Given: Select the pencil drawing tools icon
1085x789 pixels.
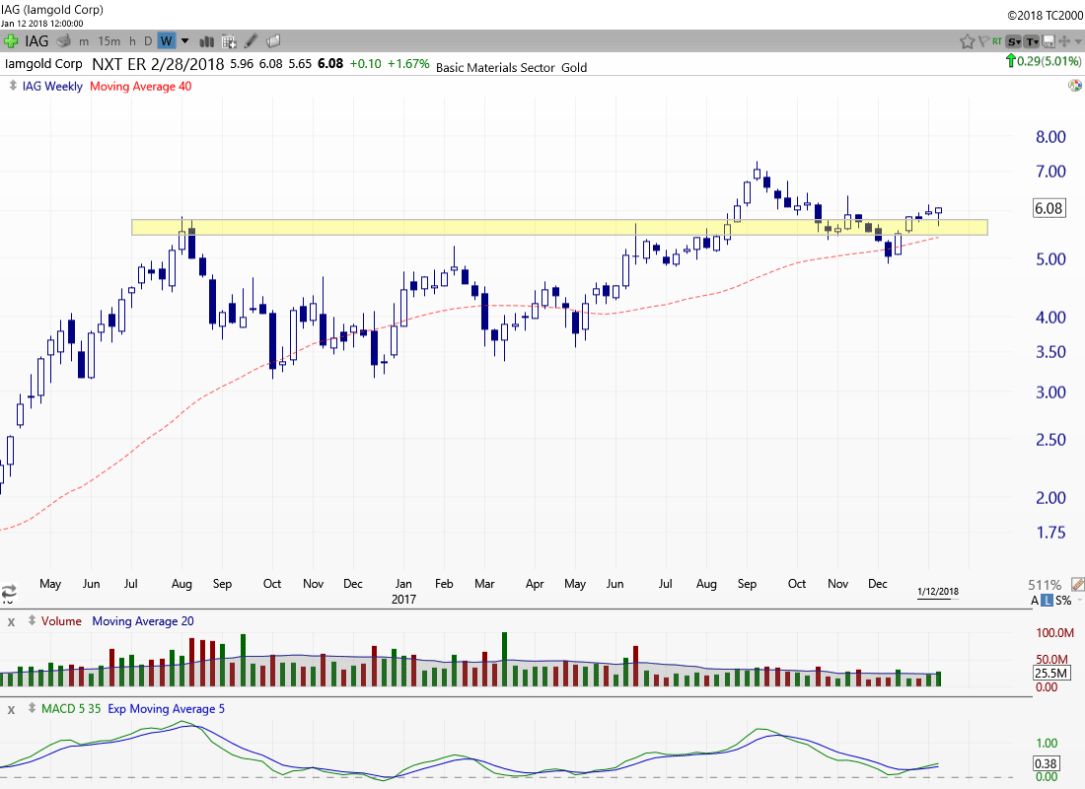Looking at the screenshot, I should (252, 41).
